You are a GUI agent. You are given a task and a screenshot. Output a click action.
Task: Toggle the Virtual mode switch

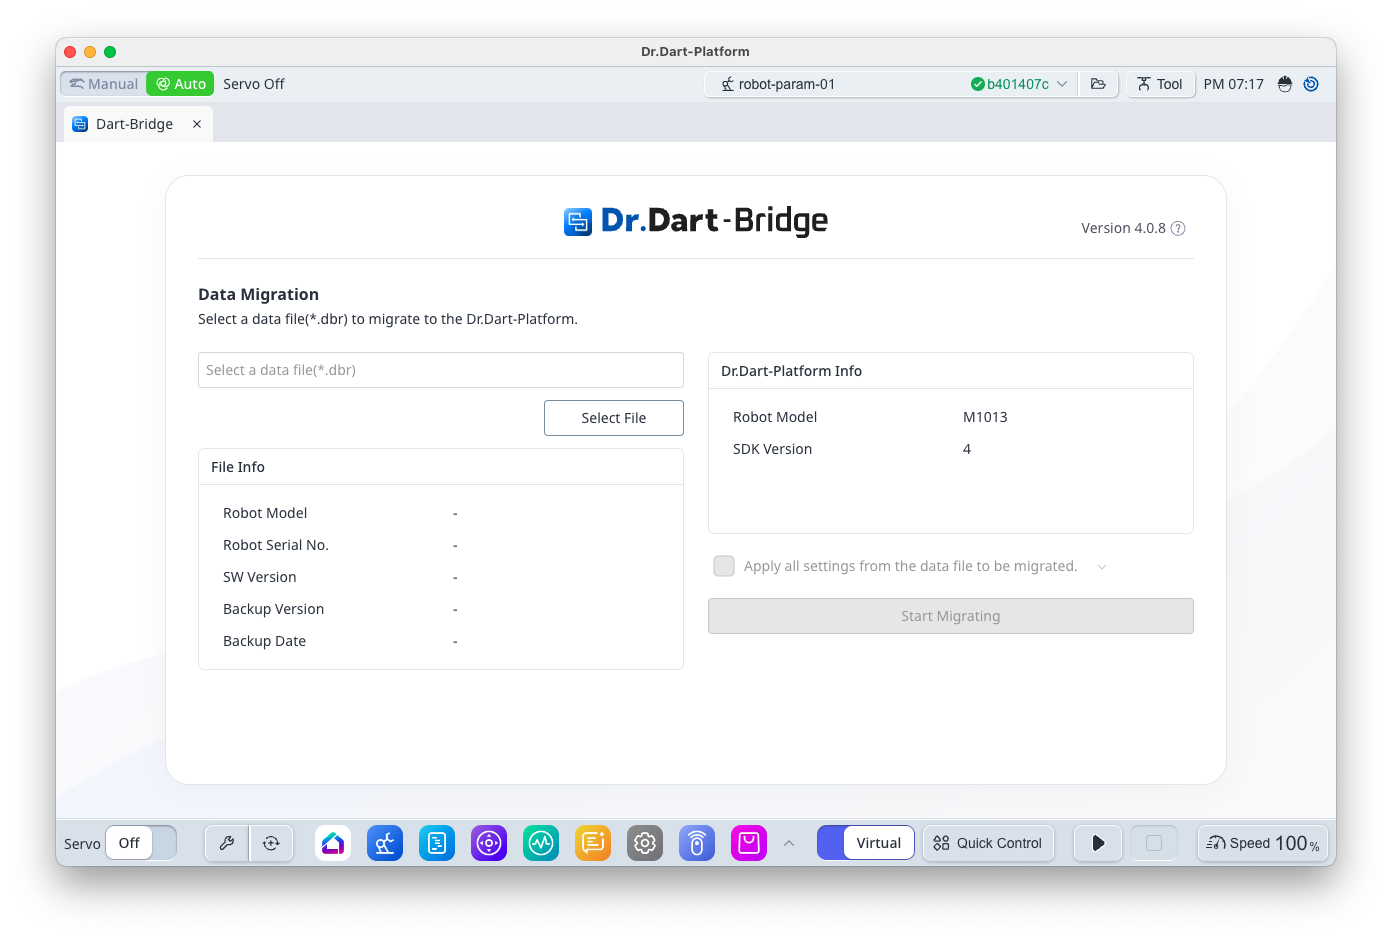pyautogui.click(x=865, y=843)
